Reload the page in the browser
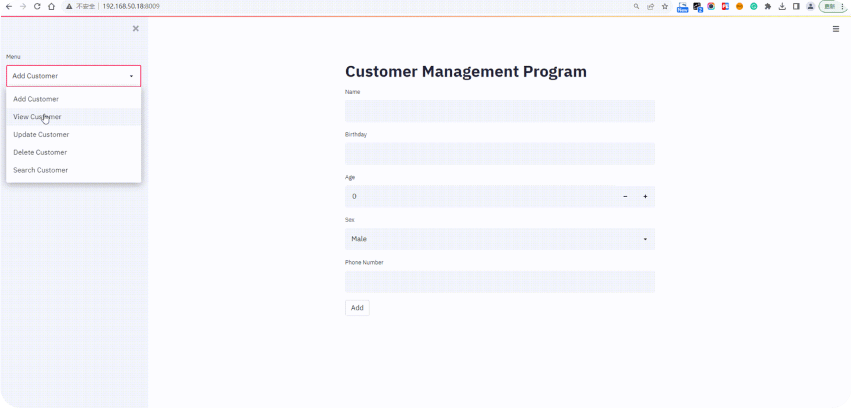The width and height of the screenshot is (851, 408). pos(37,6)
